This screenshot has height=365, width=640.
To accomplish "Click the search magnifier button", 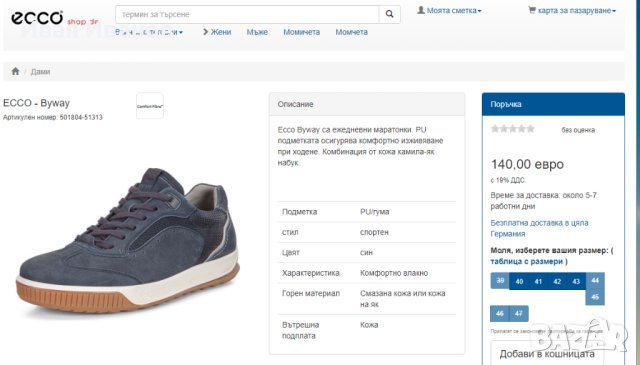I will pos(389,14).
